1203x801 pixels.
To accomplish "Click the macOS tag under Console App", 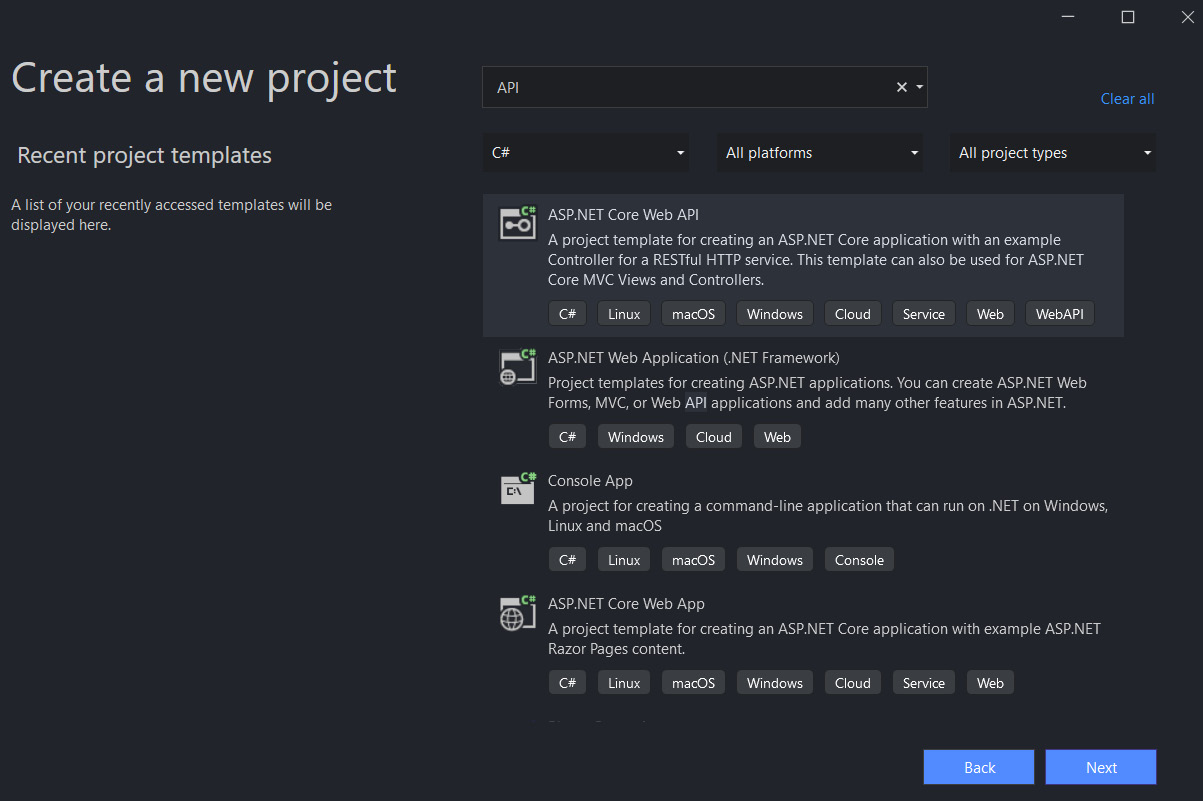I will (693, 560).
